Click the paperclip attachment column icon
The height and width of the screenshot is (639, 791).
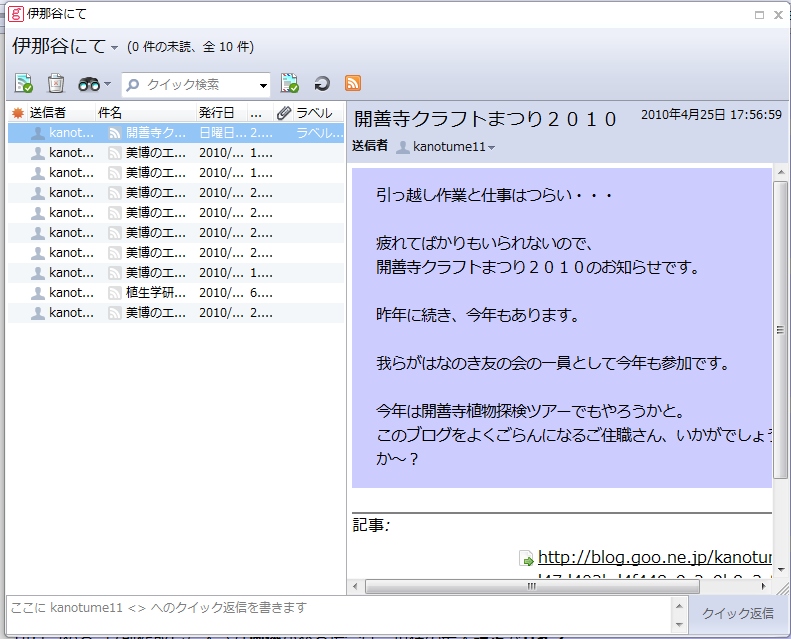click(284, 113)
